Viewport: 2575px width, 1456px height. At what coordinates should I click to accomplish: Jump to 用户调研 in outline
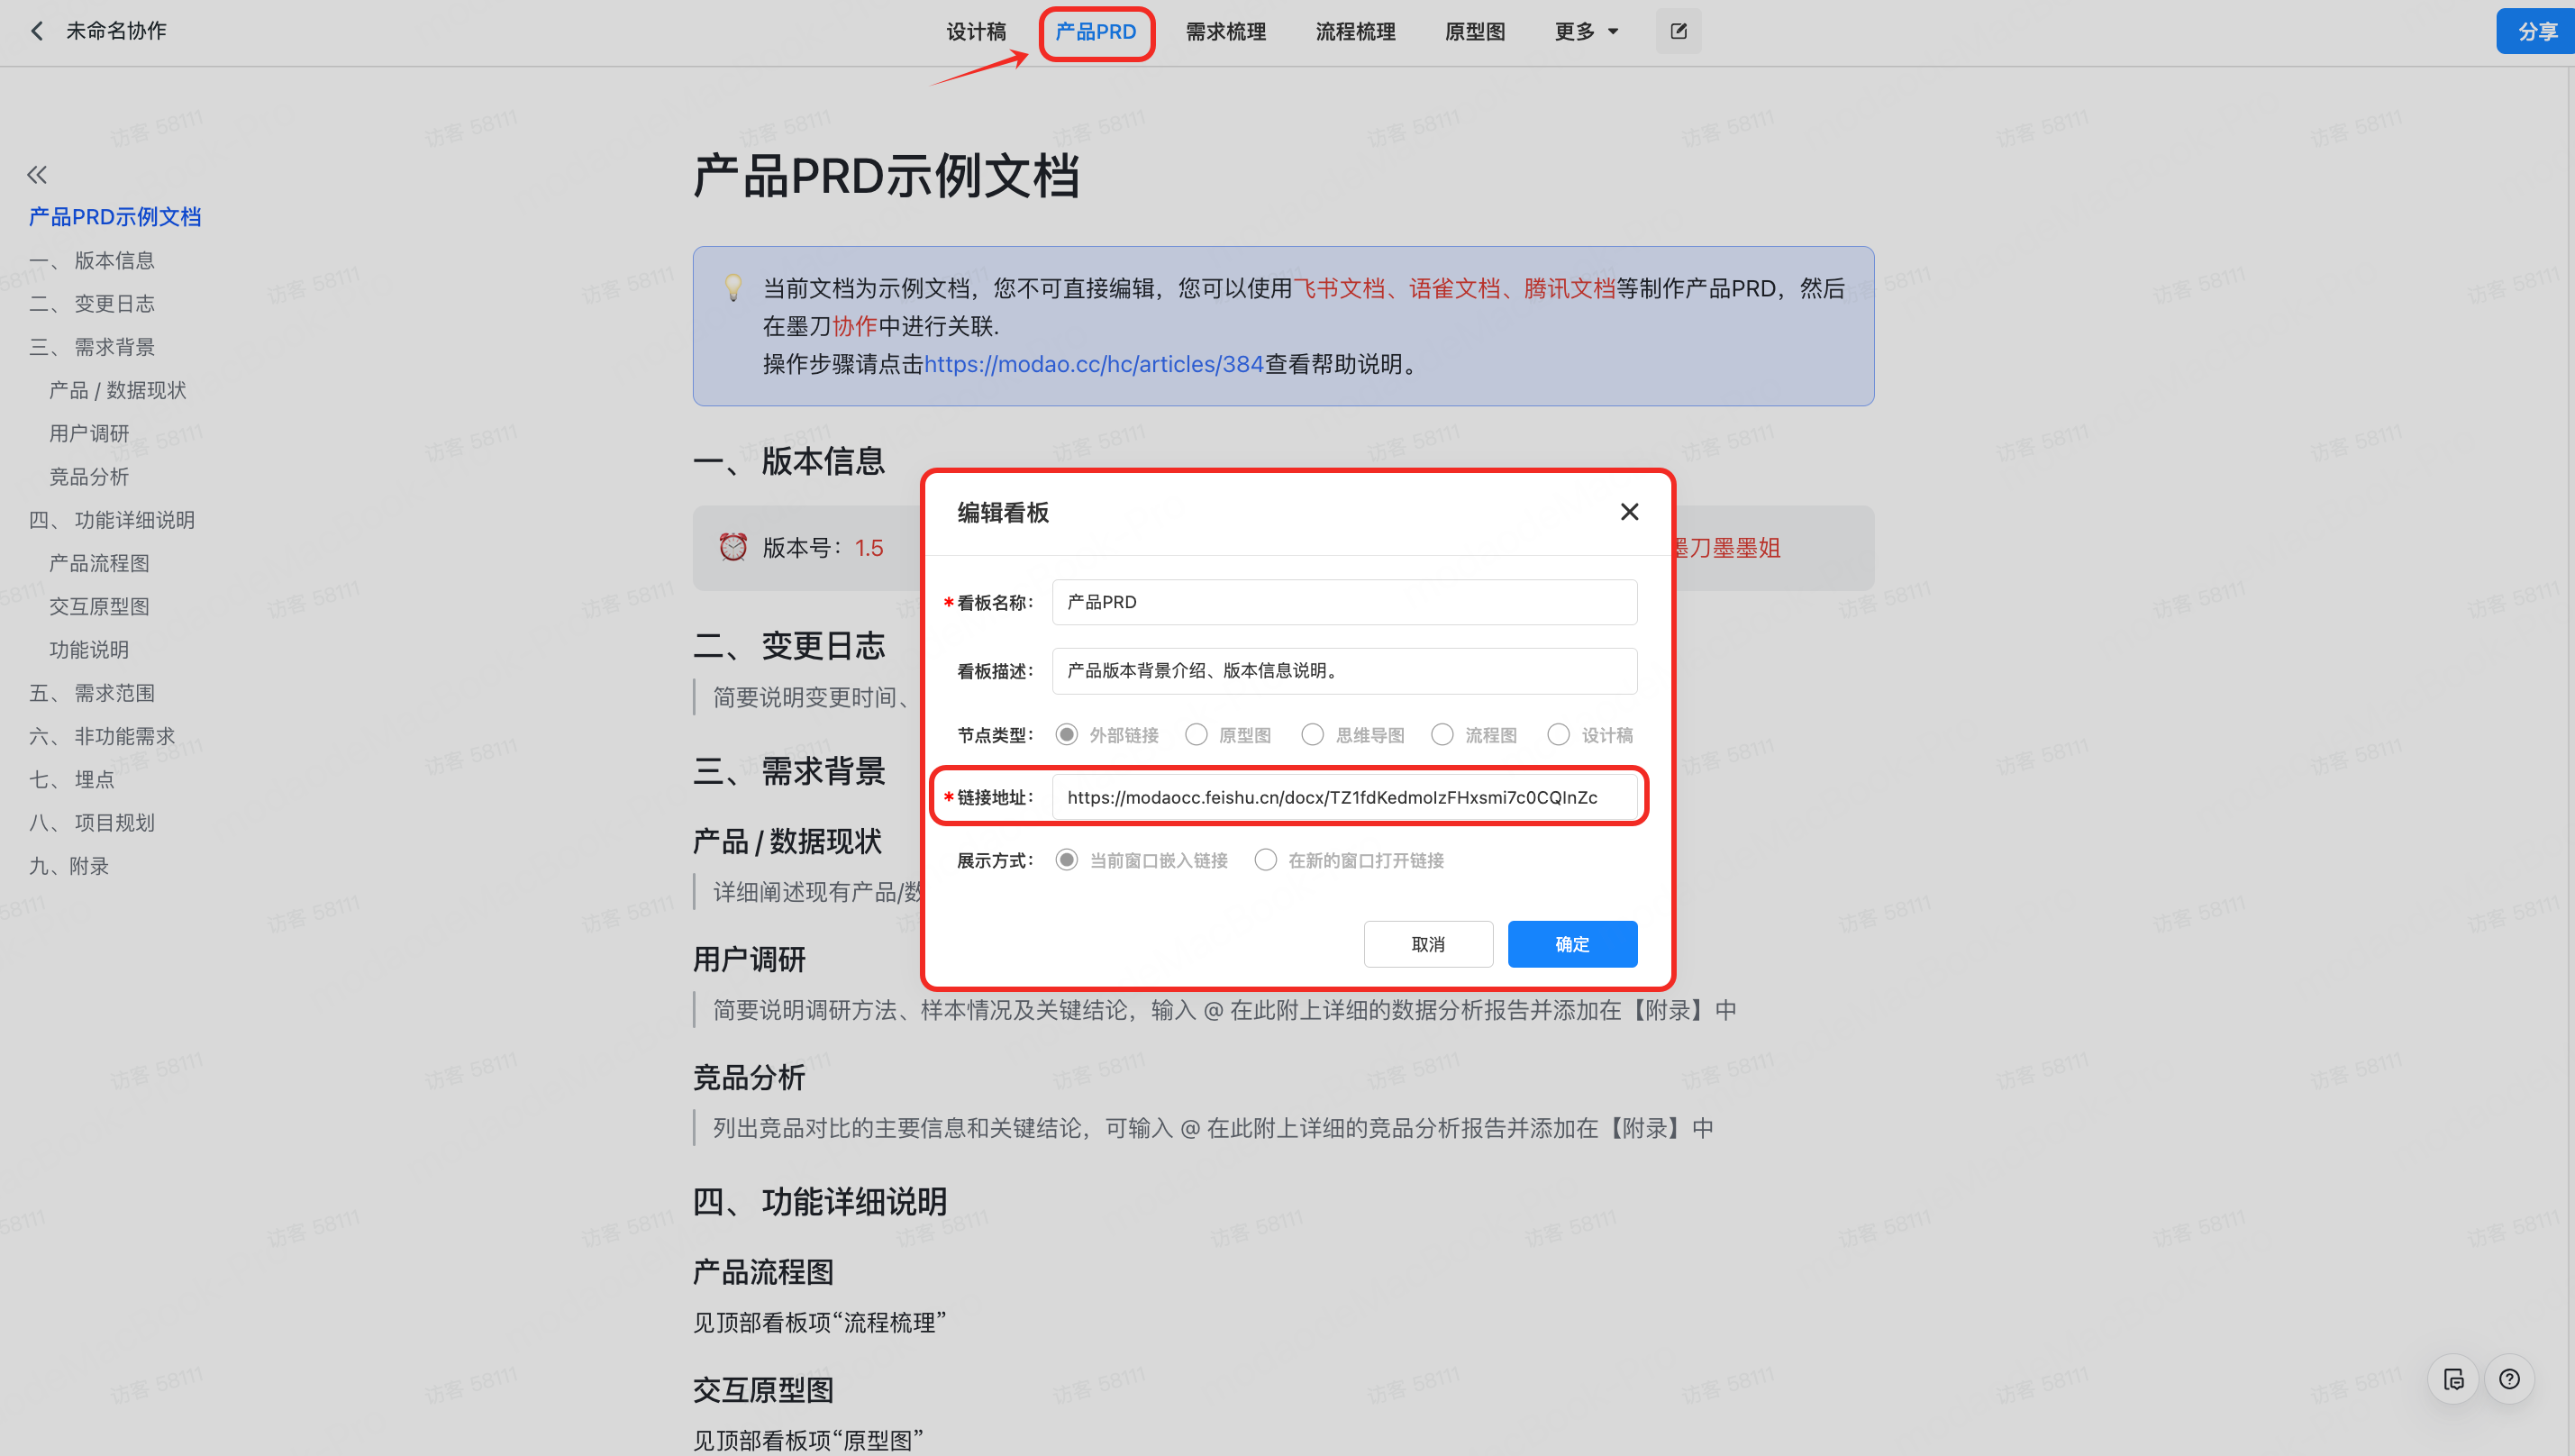[x=89, y=433]
